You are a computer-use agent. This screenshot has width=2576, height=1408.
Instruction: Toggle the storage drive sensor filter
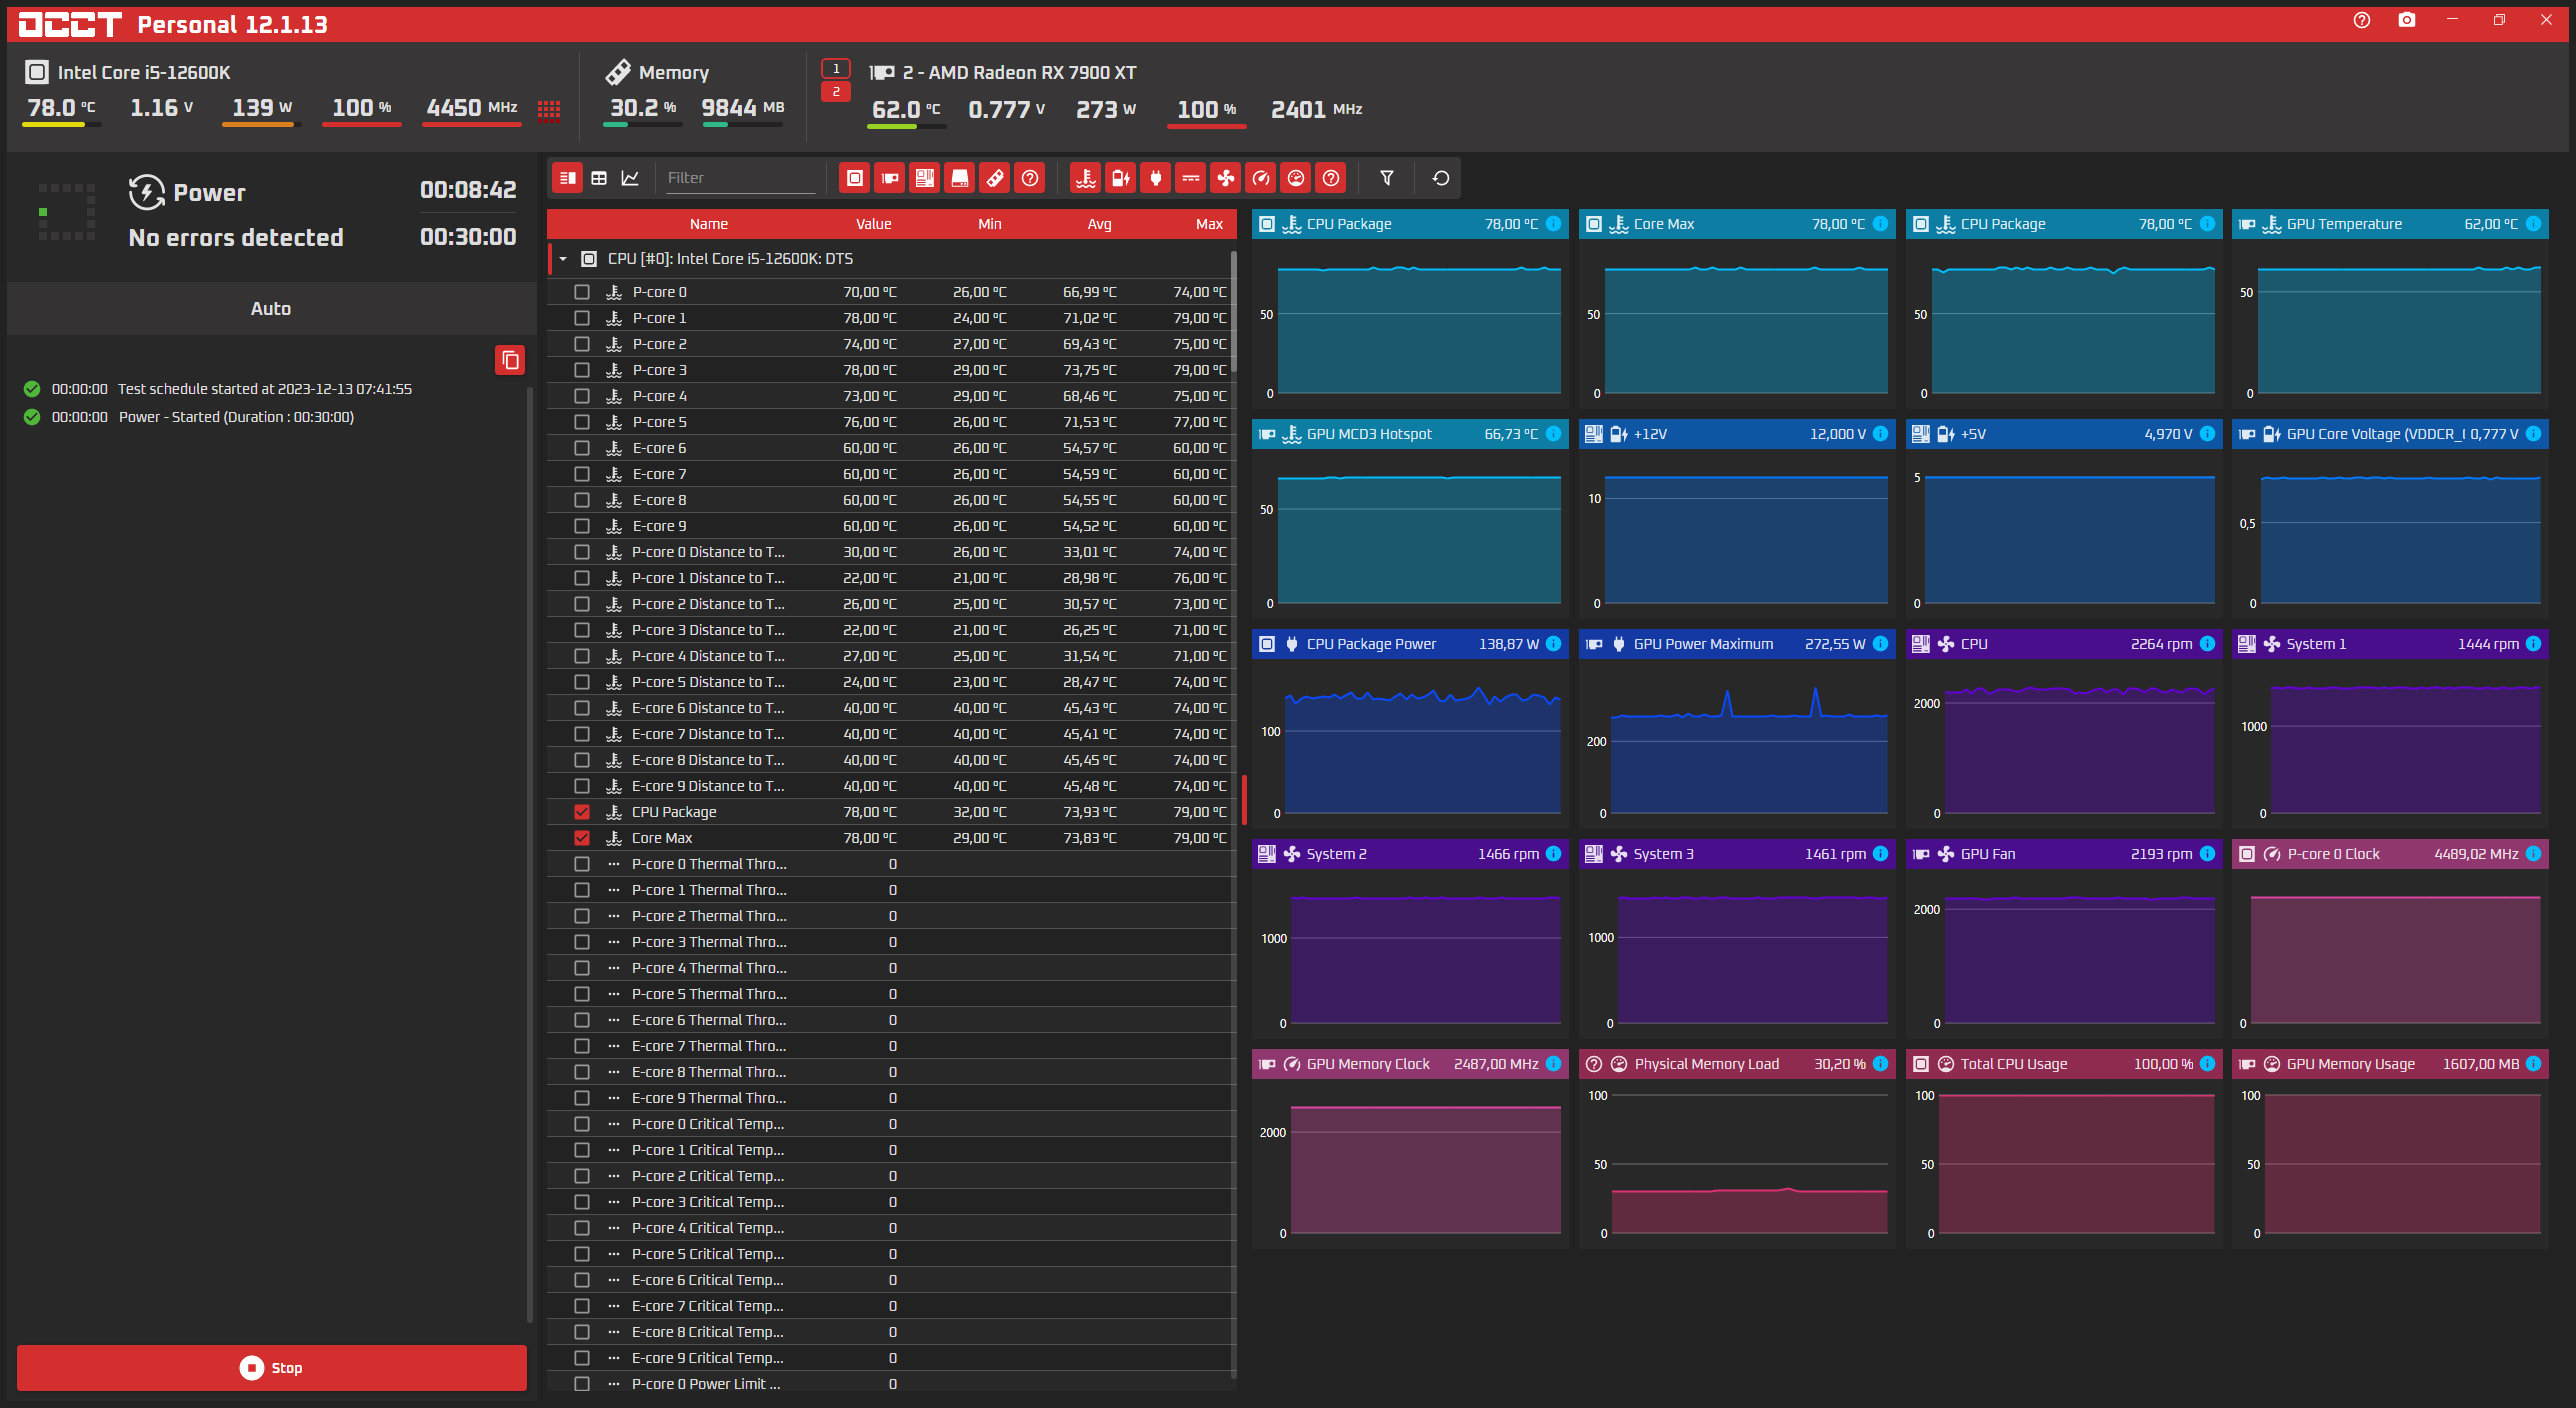[x=960, y=178]
